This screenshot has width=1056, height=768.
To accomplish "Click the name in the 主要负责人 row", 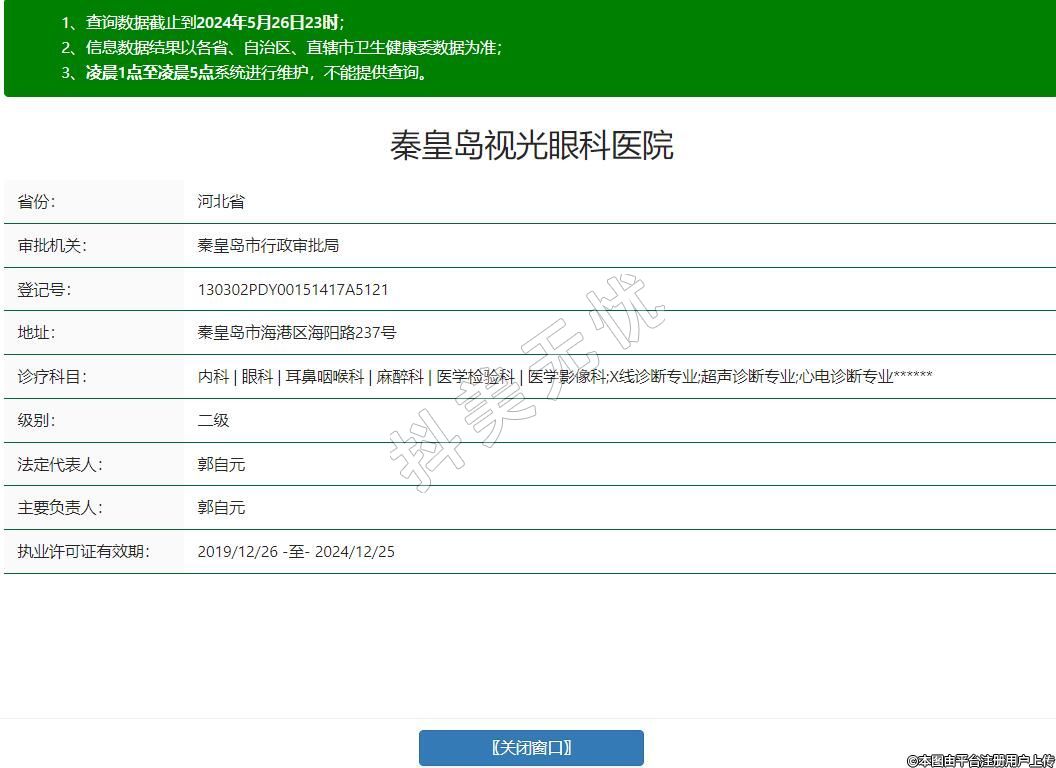I will click(221, 508).
